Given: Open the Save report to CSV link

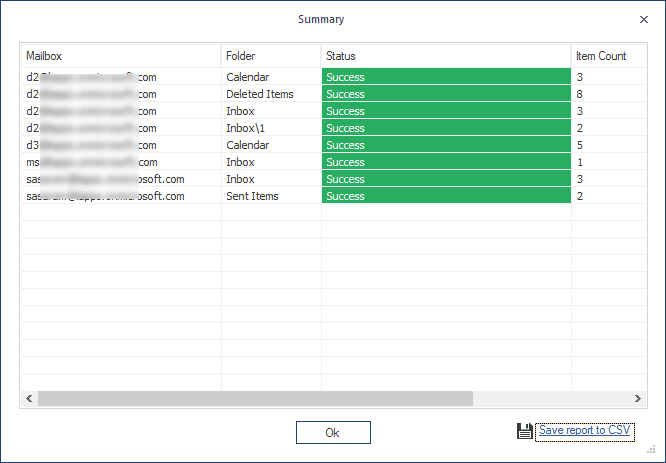Looking at the screenshot, I should (584, 430).
